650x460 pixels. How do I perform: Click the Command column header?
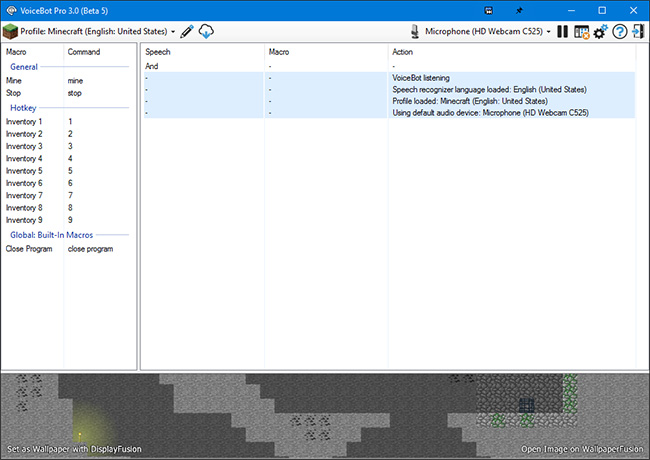click(84, 52)
